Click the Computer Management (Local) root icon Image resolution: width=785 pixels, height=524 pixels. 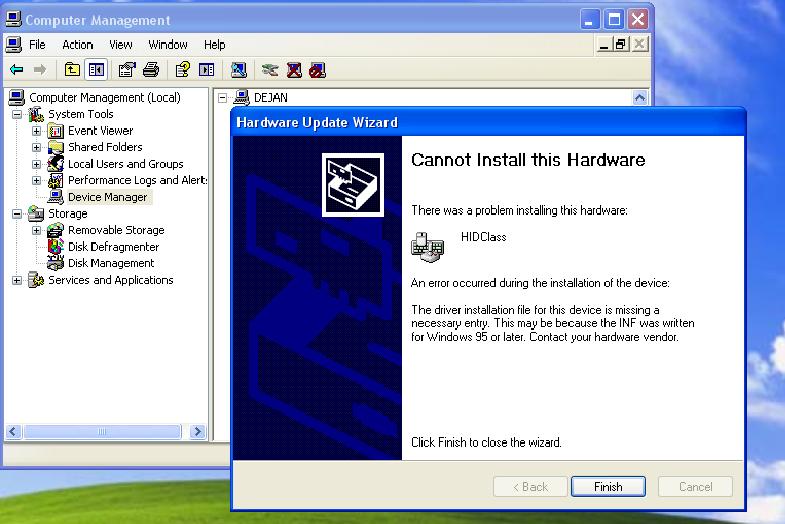(x=17, y=97)
